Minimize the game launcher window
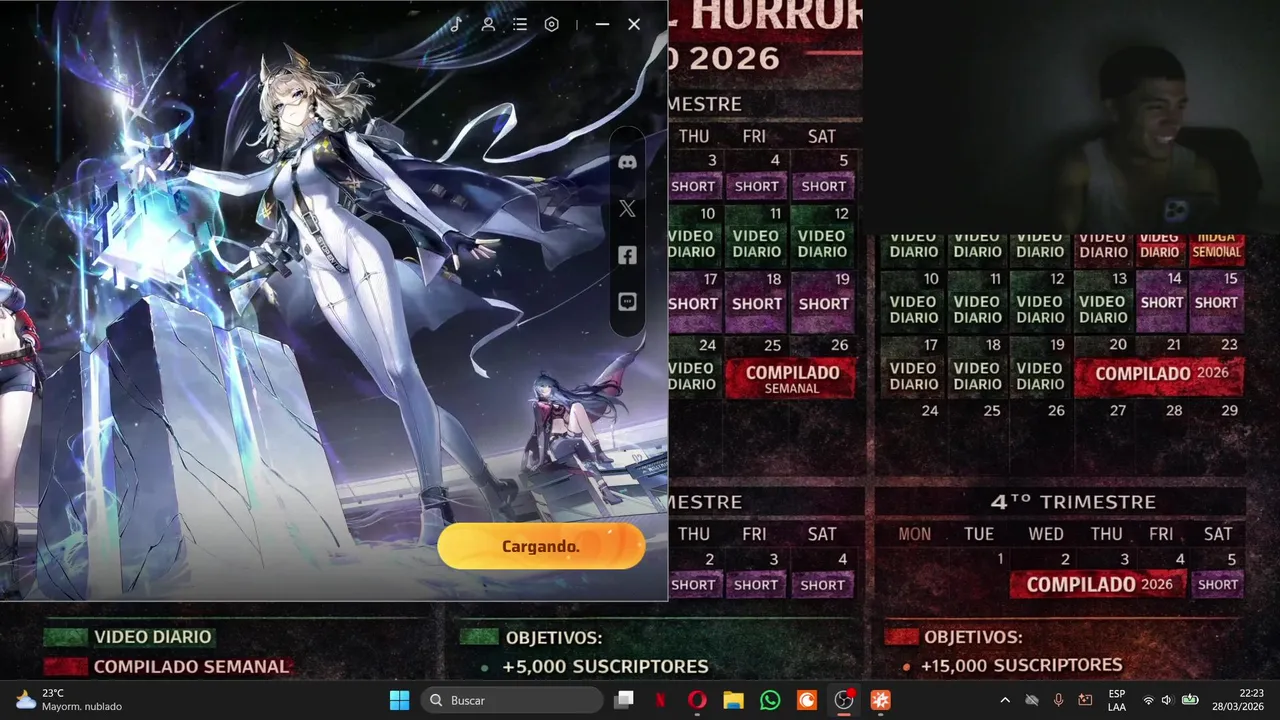The width and height of the screenshot is (1280, 720). coord(602,24)
